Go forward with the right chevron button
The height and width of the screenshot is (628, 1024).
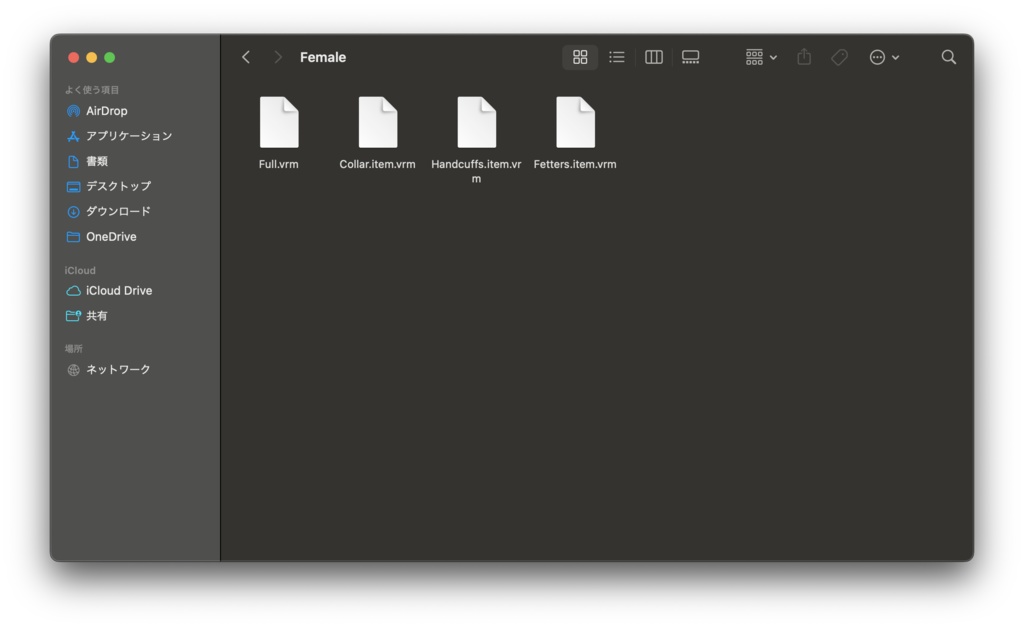point(278,57)
